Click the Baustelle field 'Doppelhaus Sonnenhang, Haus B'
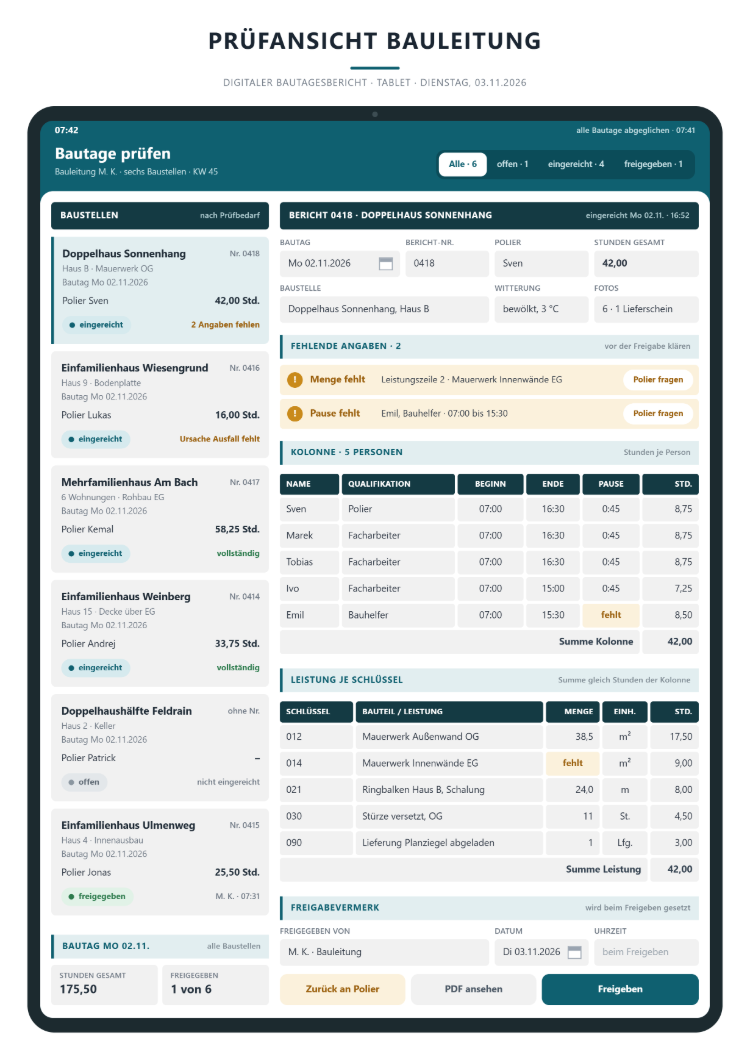 (384, 309)
